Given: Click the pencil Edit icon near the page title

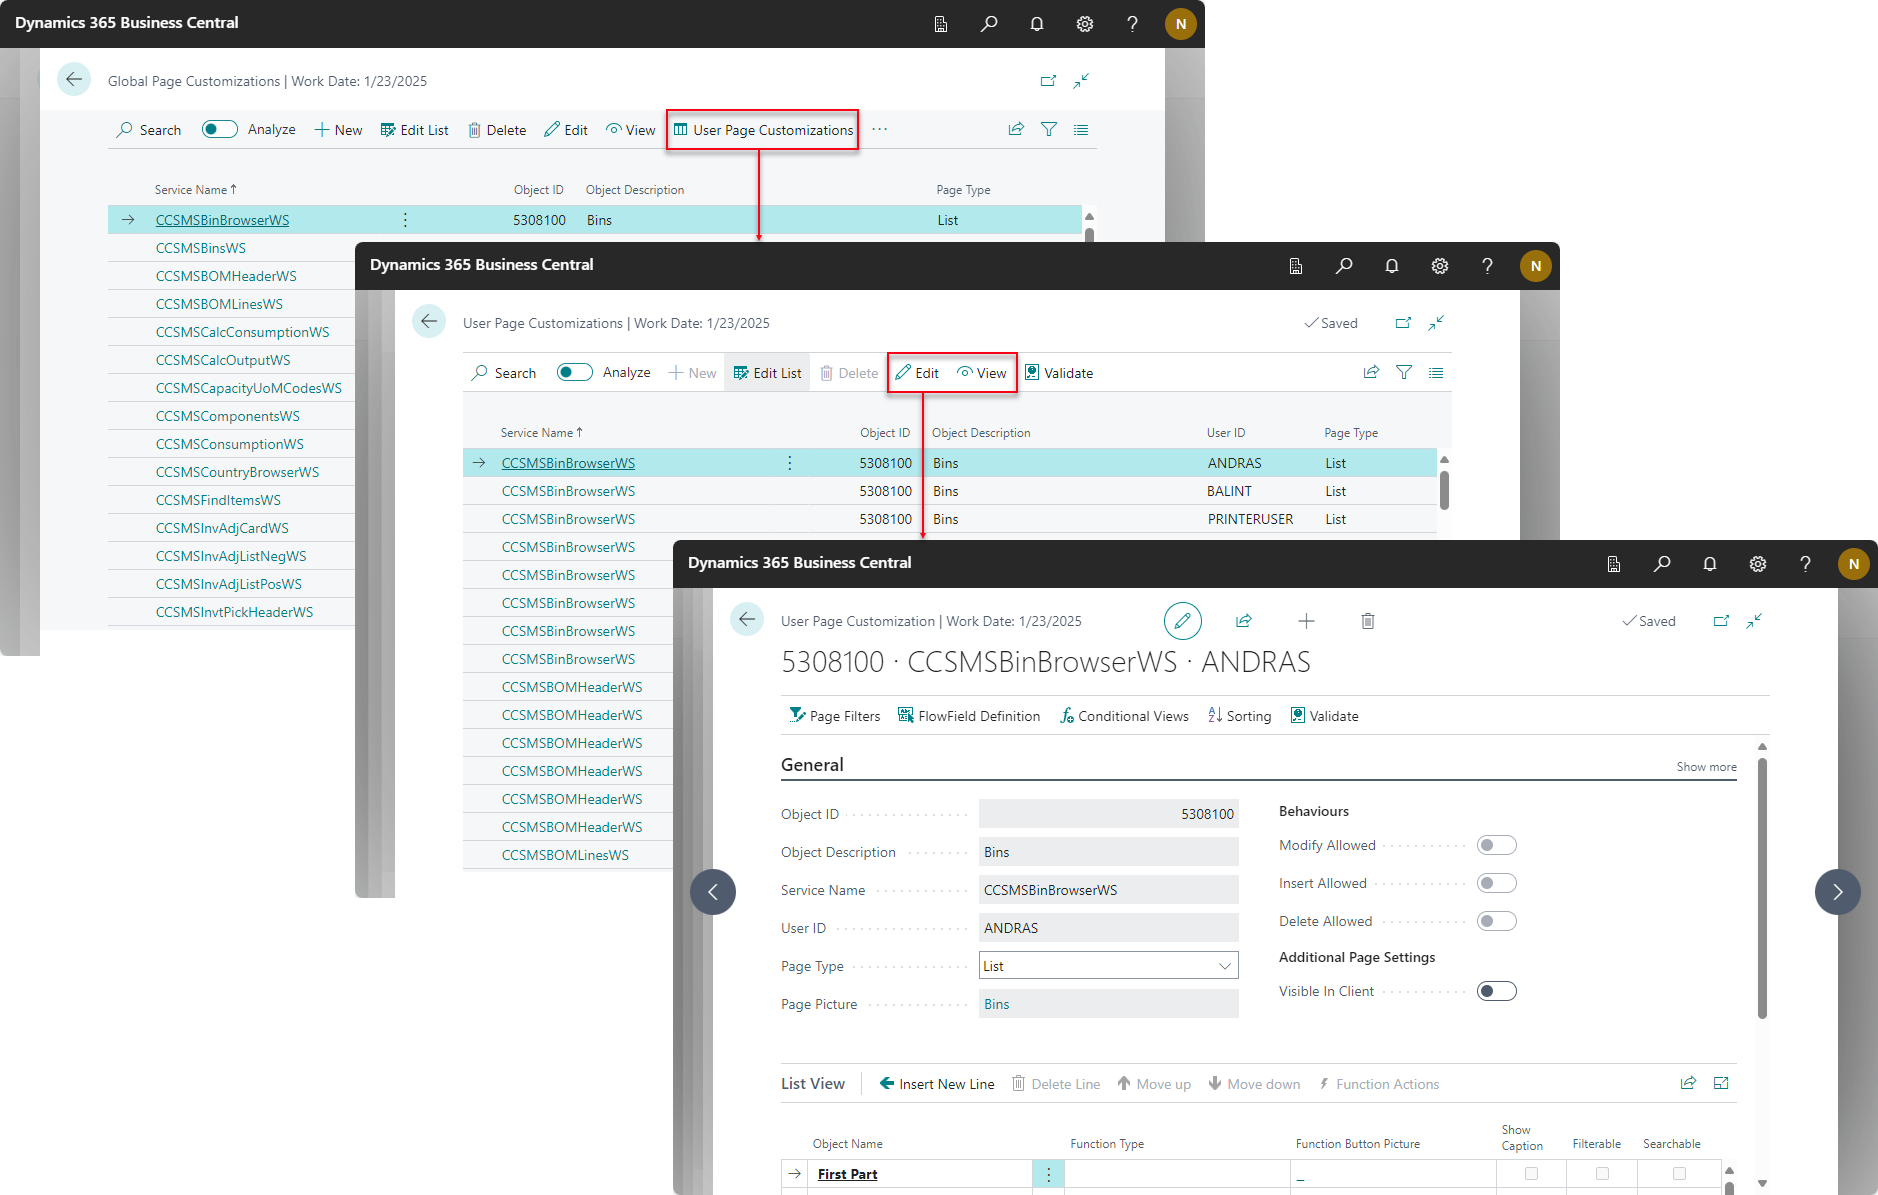Looking at the screenshot, I should pos(1183,620).
